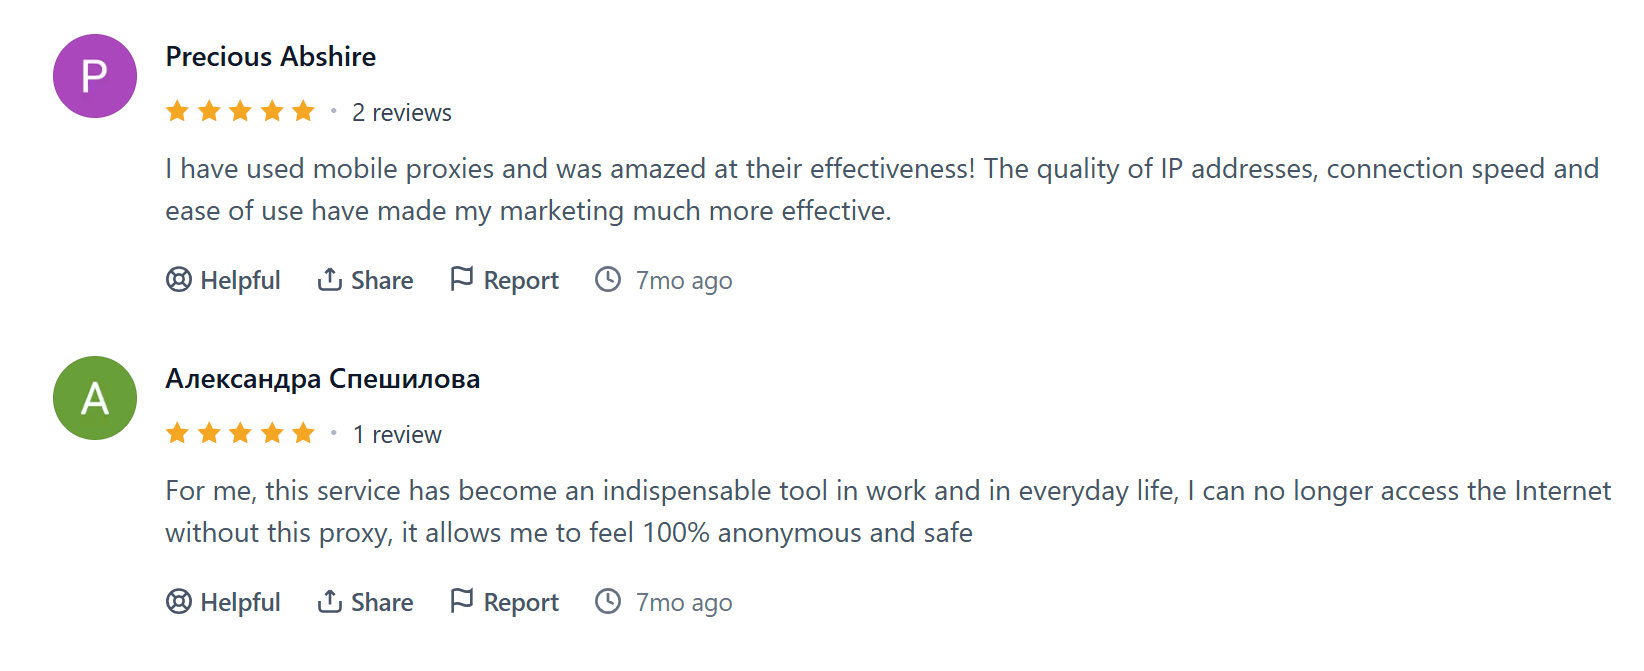Click Share icon on Precious Abshire's review
Viewport: 1644px width, 671px height.
330,280
